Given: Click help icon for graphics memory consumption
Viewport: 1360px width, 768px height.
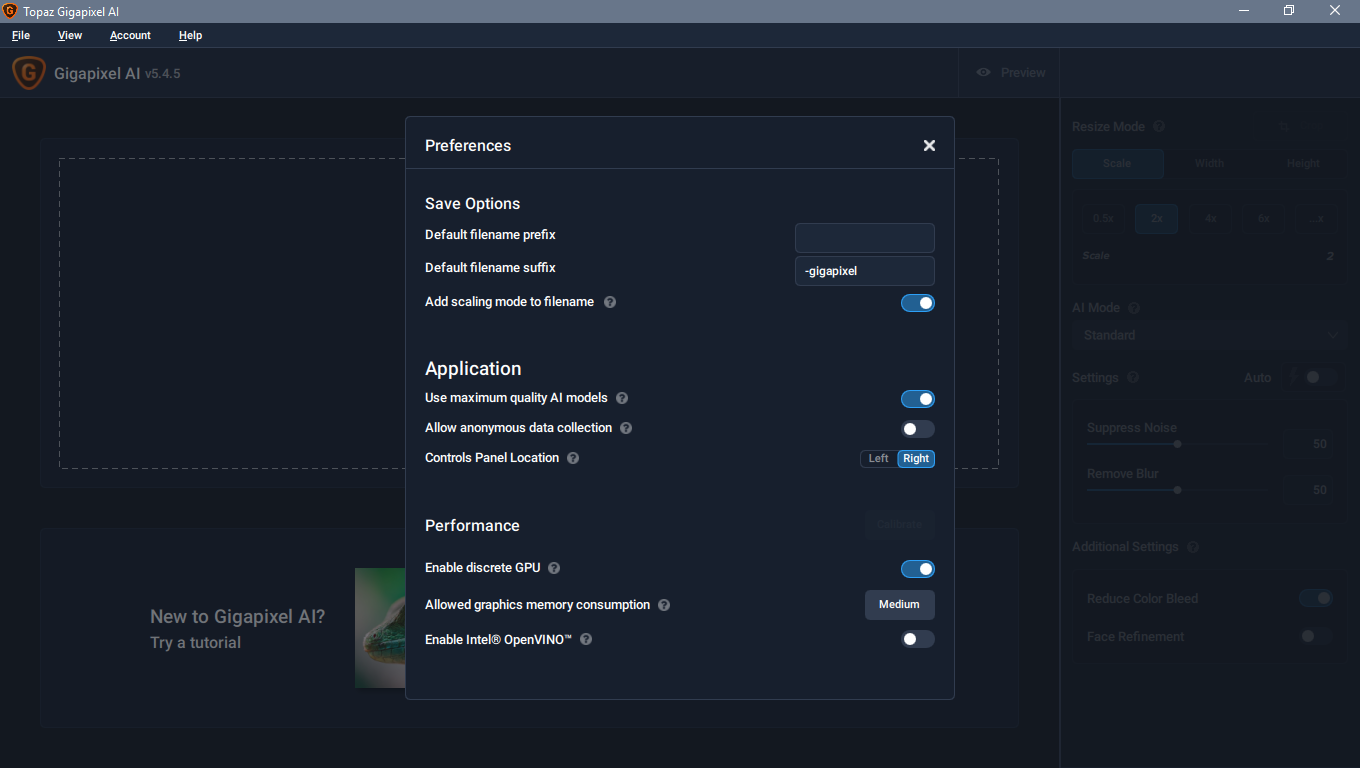Looking at the screenshot, I should point(664,605).
